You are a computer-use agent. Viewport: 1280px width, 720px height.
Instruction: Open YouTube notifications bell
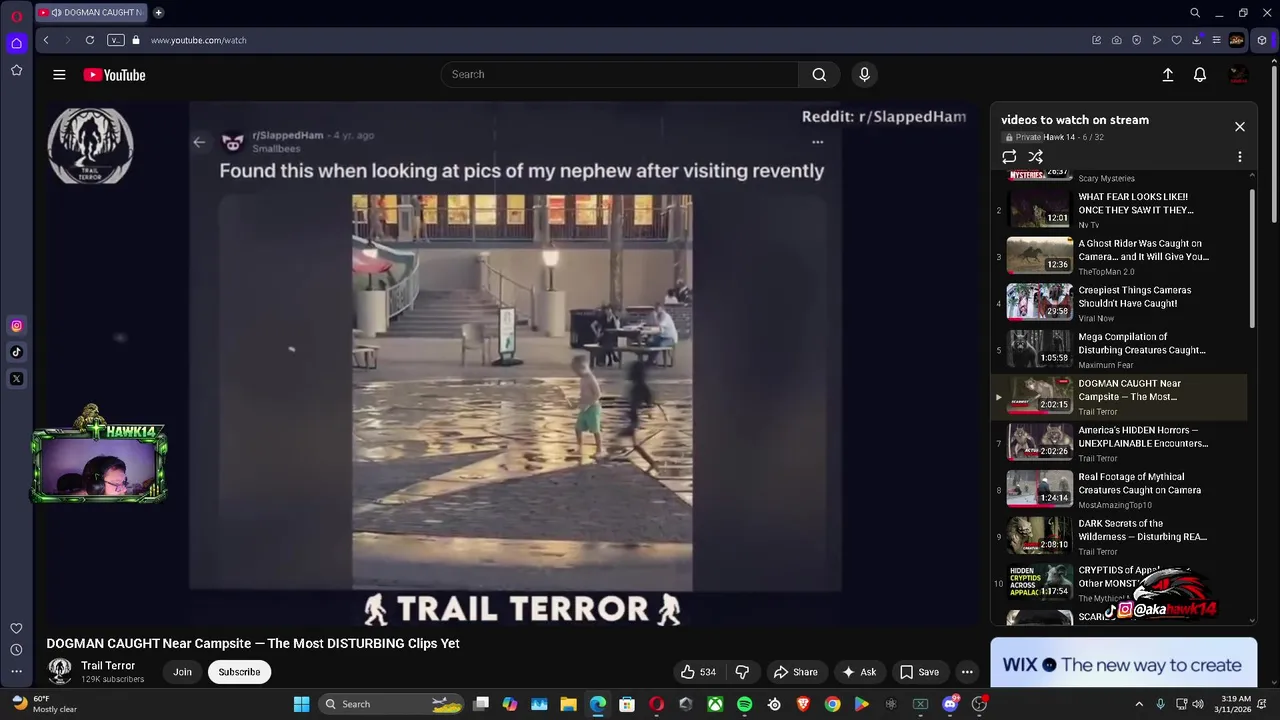(x=1200, y=75)
